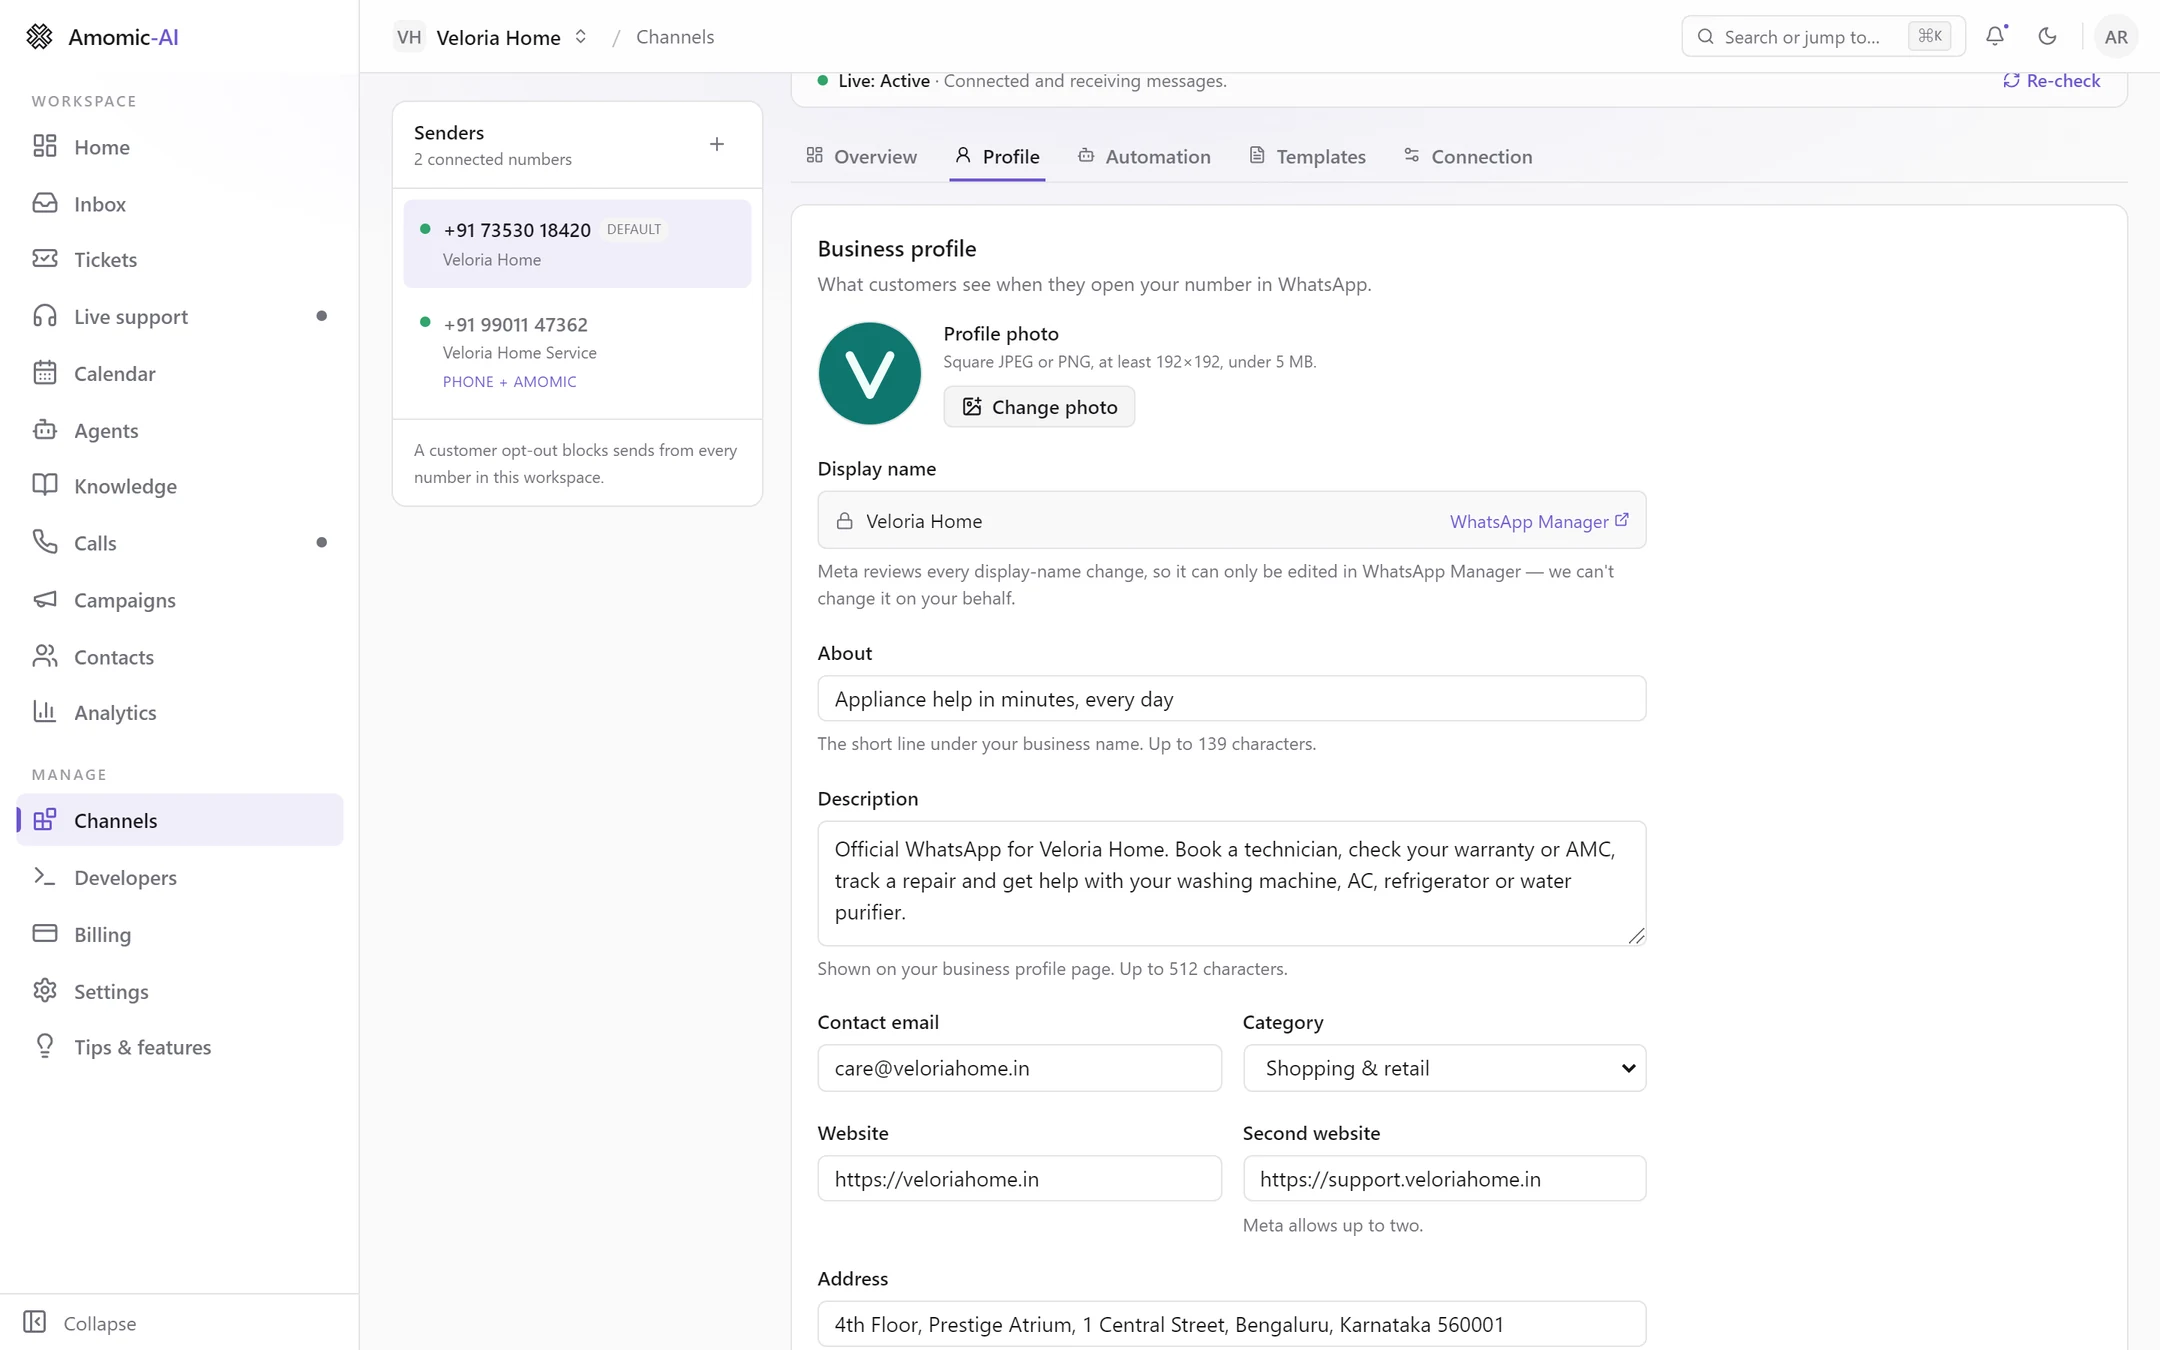The image size is (2160, 1350).
Task: Open the Analytics page
Action: coord(179,712)
